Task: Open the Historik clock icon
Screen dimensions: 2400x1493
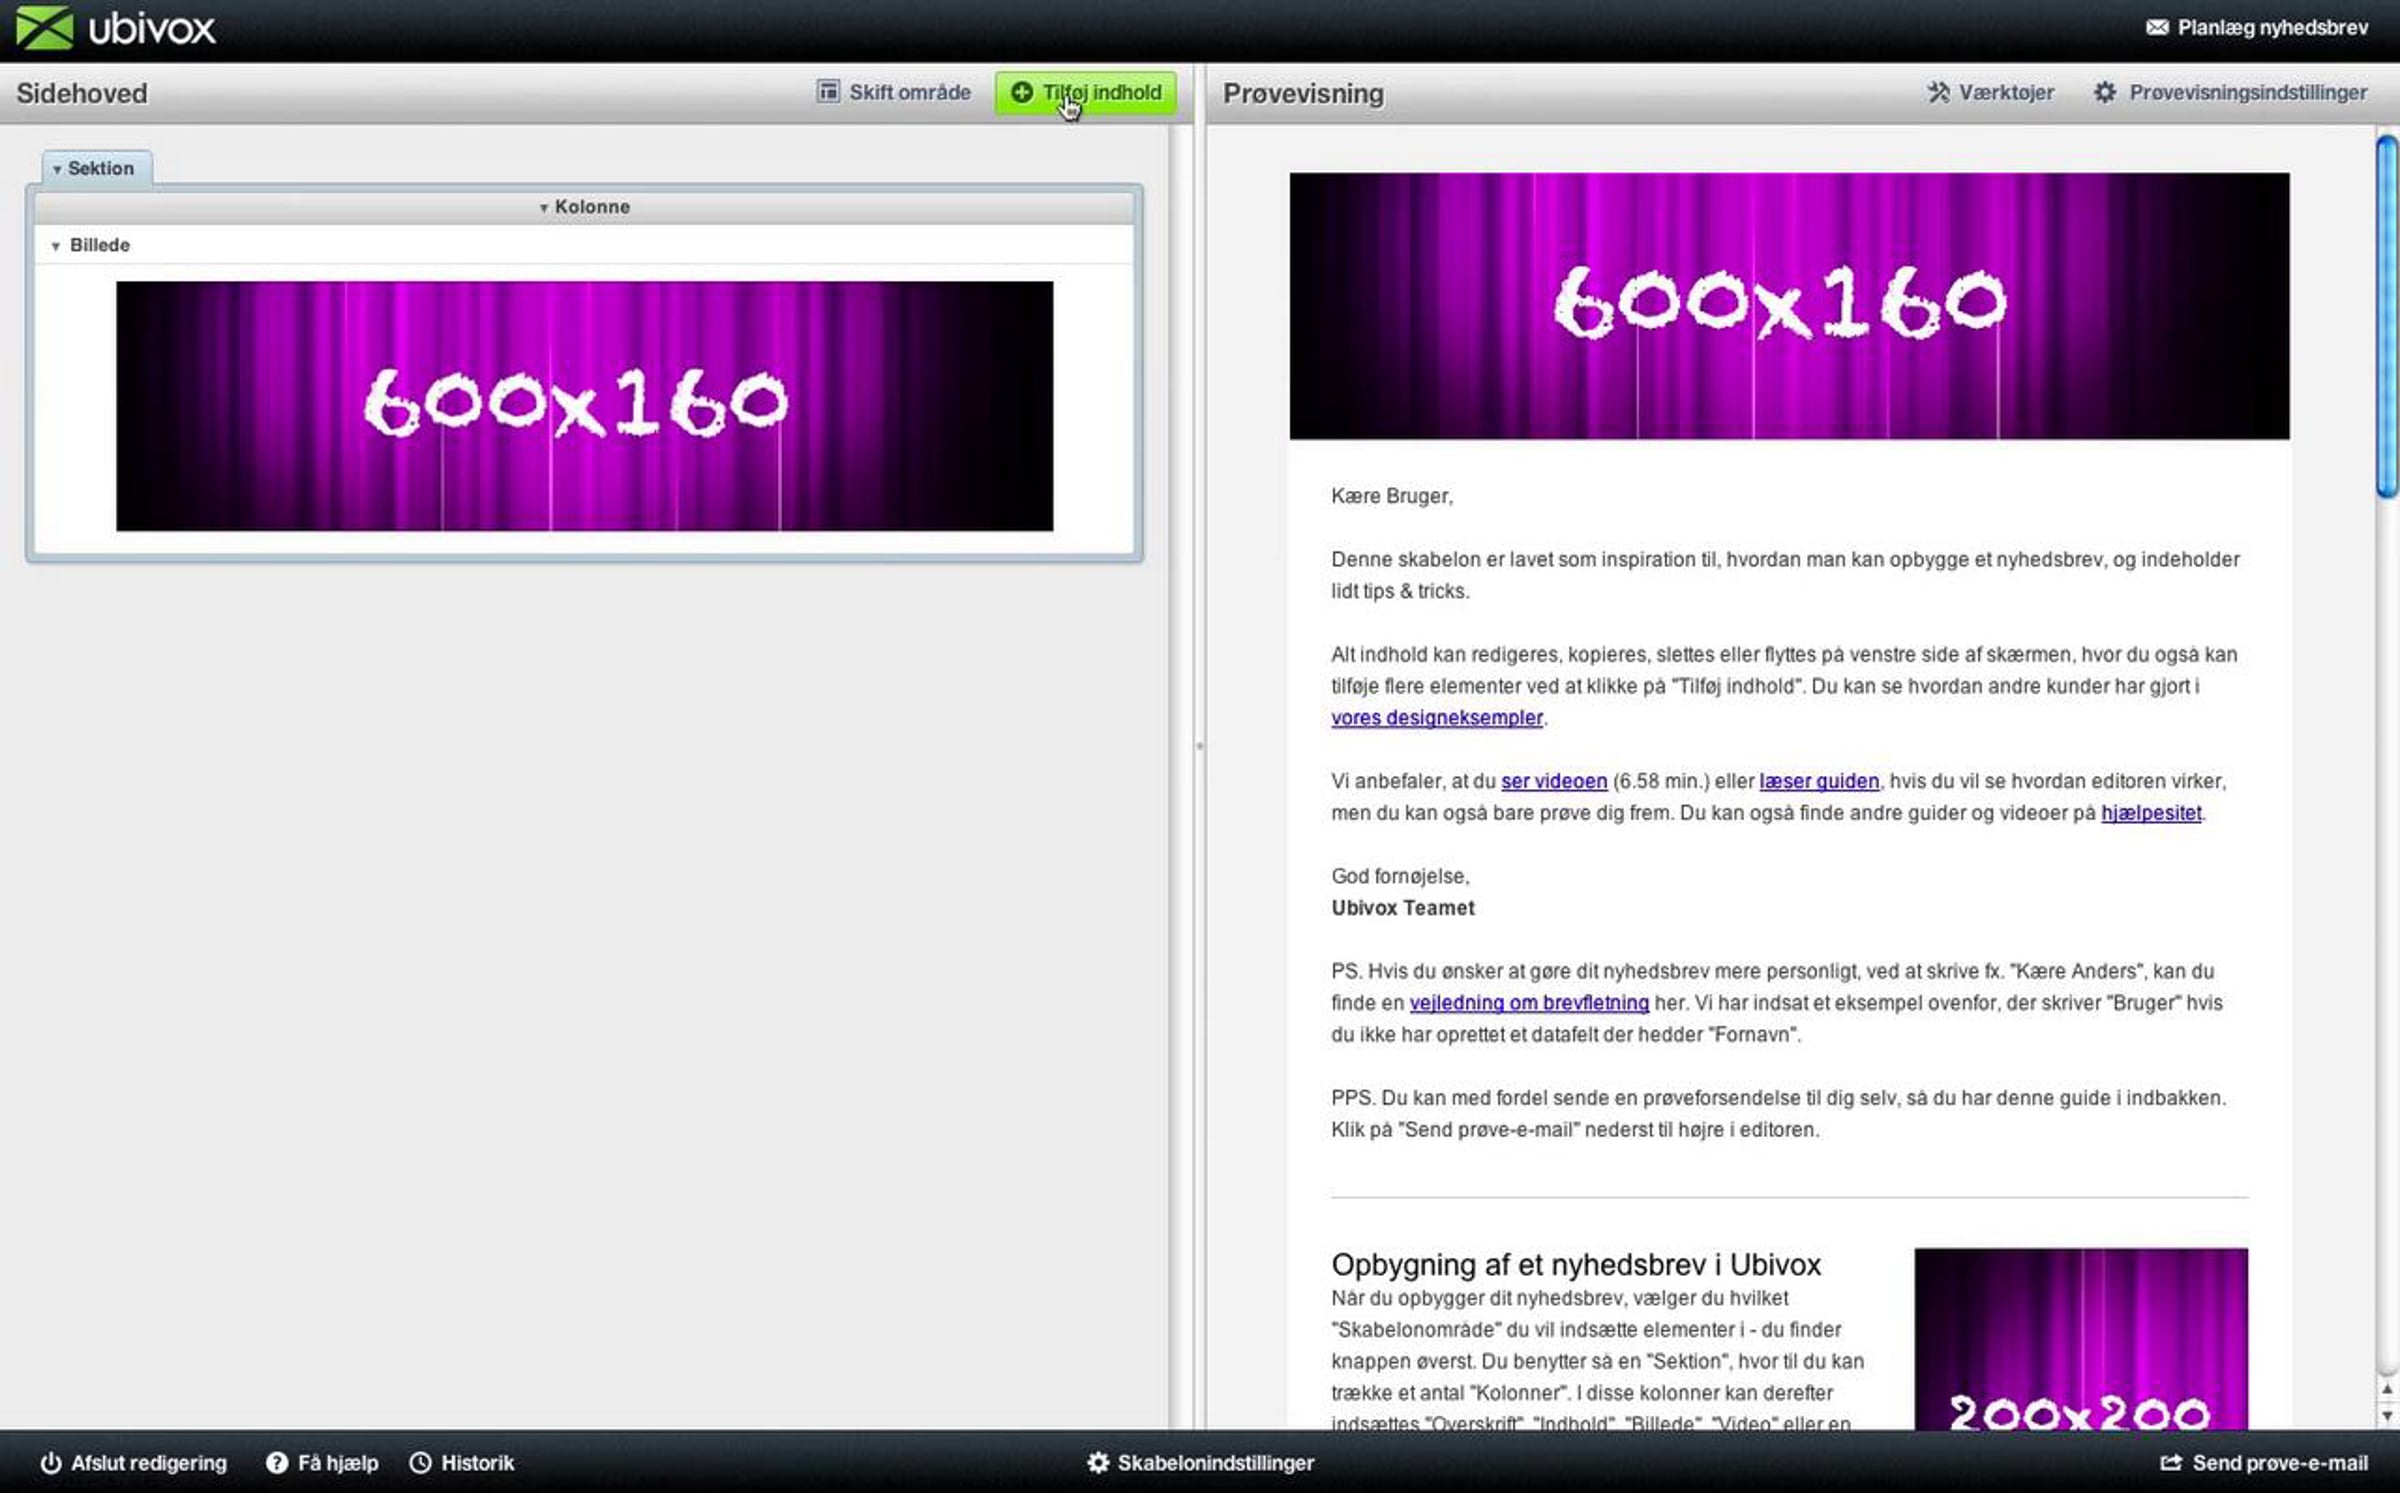Action: [421, 1463]
